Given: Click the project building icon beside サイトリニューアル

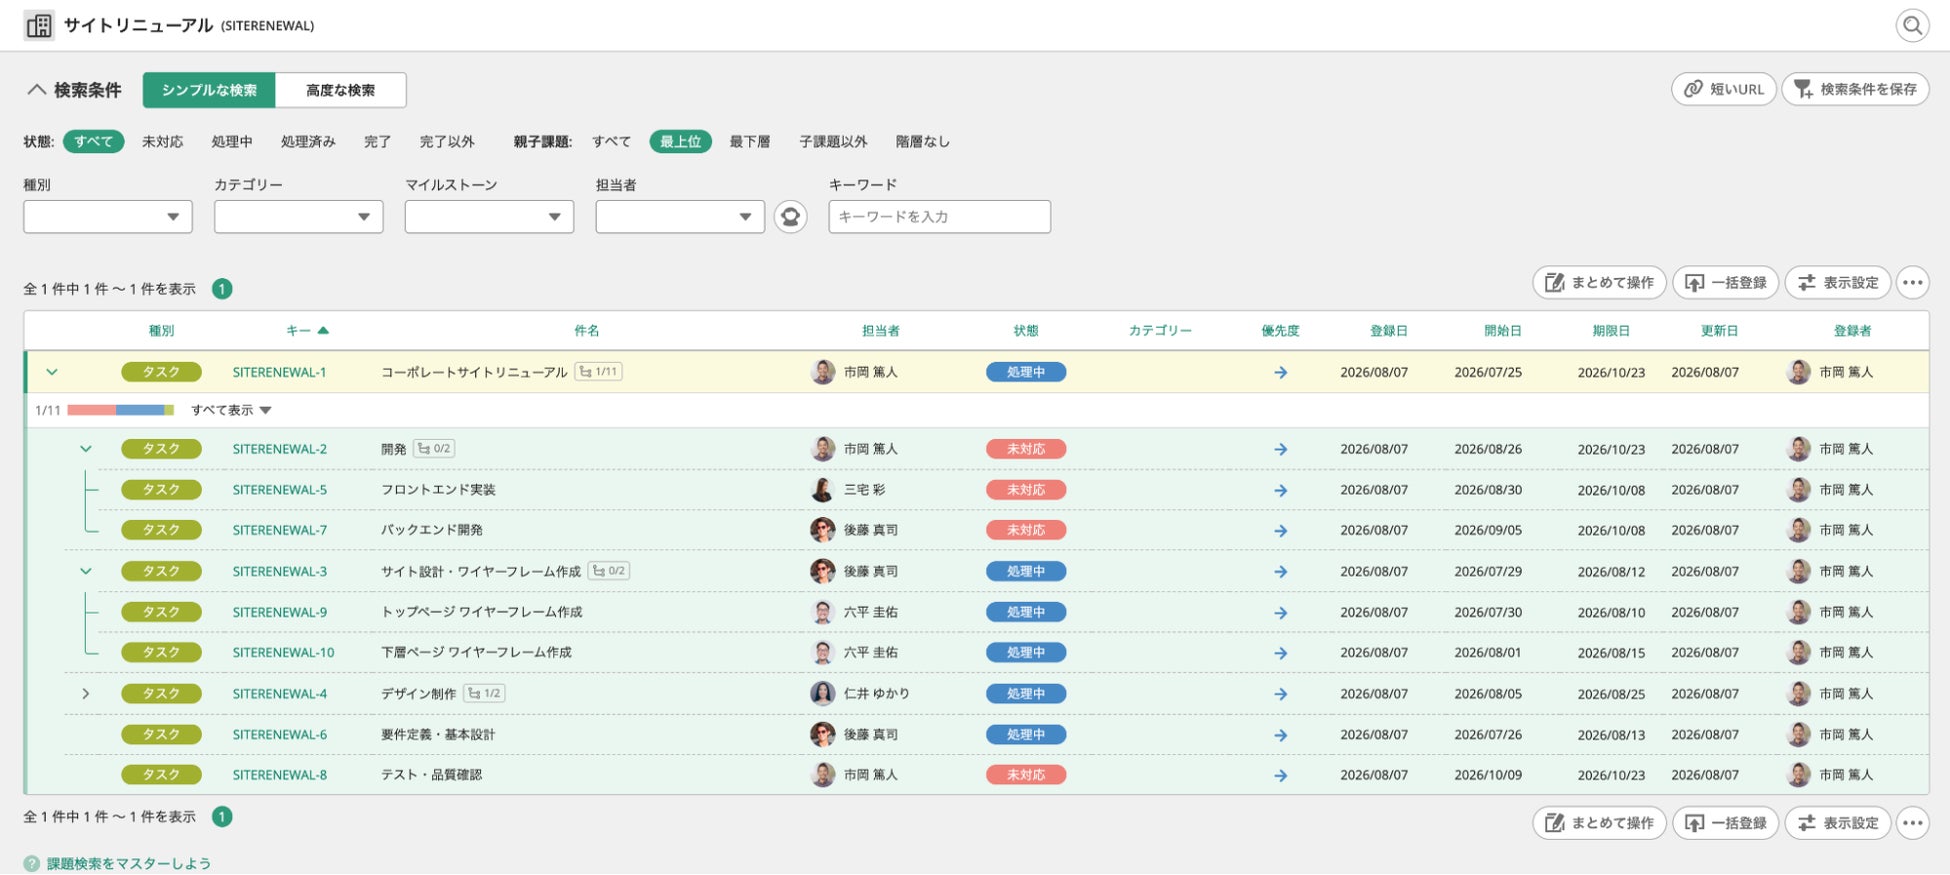Looking at the screenshot, I should pos(39,25).
